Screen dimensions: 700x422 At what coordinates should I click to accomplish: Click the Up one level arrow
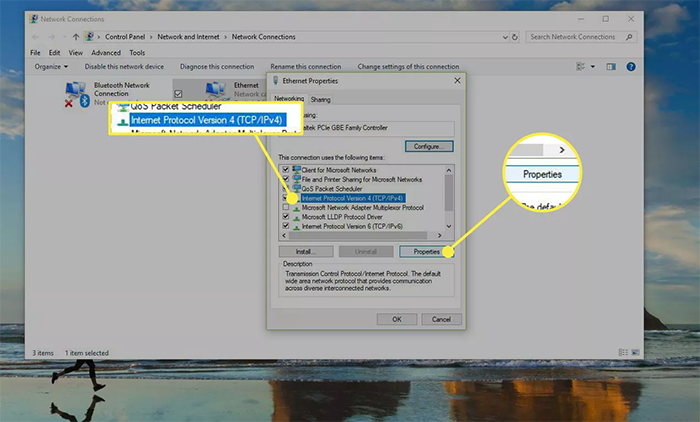click(76, 37)
